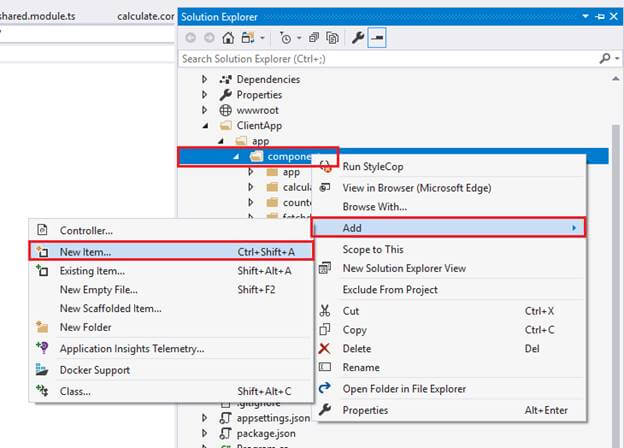Expand the Properties node in tree
624x448 pixels.
click(x=204, y=95)
